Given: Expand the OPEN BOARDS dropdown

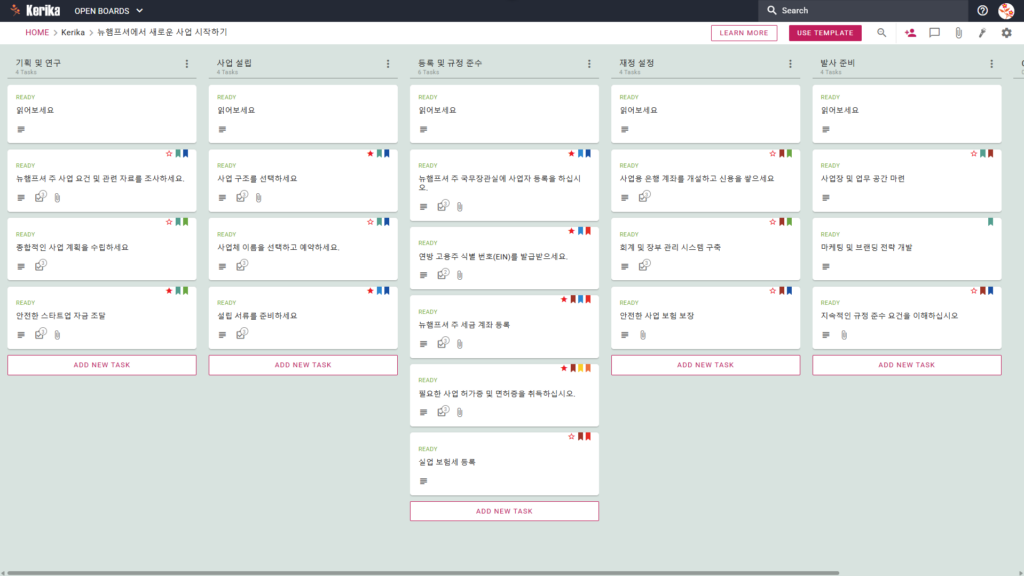Looking at the screenshot, I should pos(108,10).
